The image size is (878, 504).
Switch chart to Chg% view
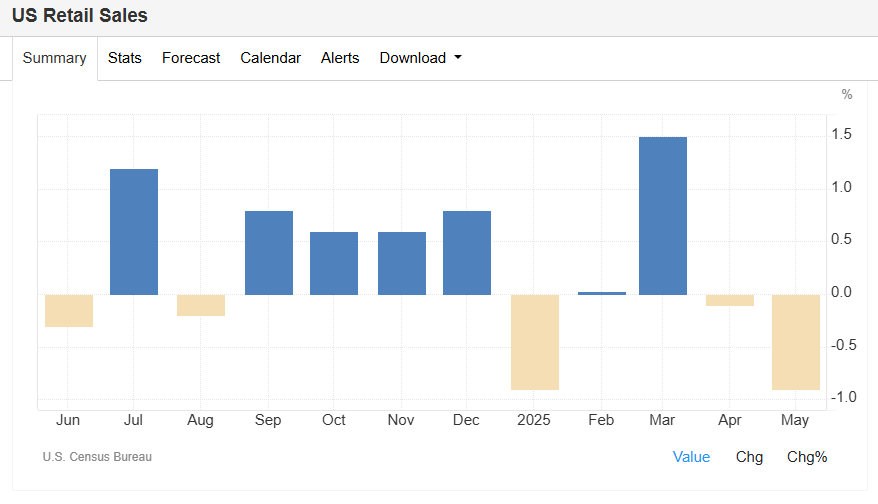807,457
